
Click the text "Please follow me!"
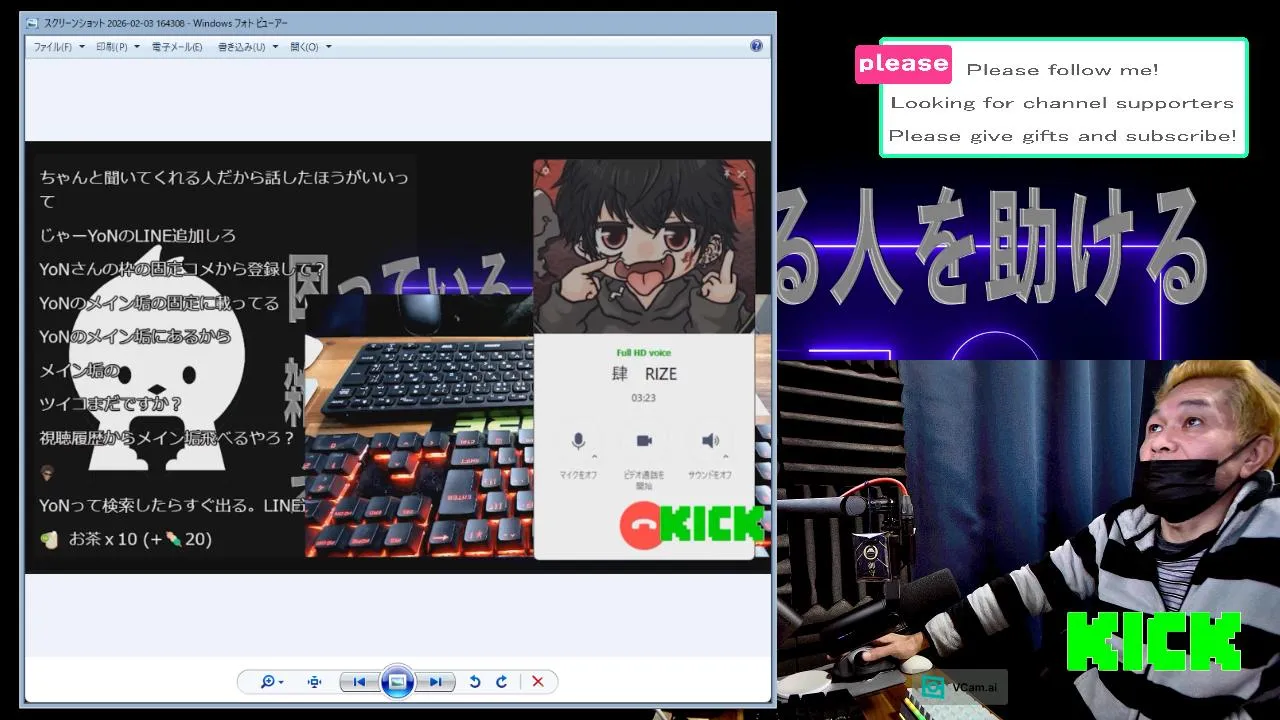1062,70
